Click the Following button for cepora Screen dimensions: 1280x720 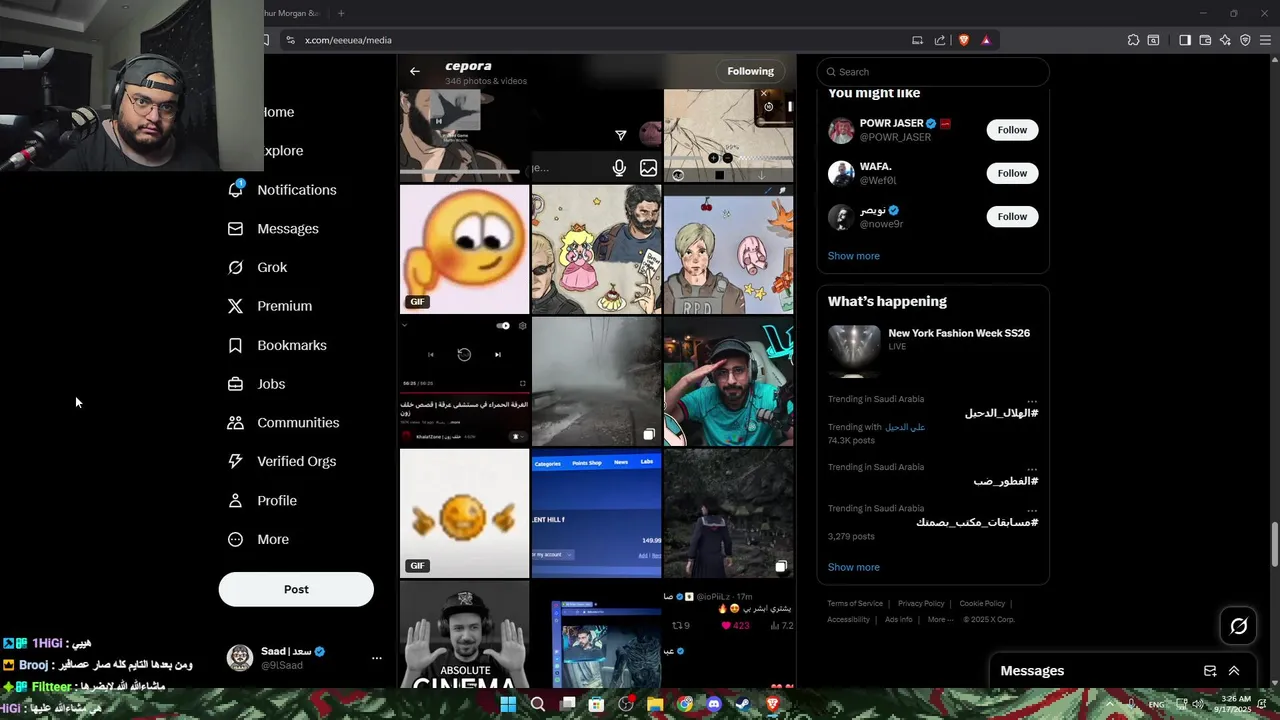750,71
